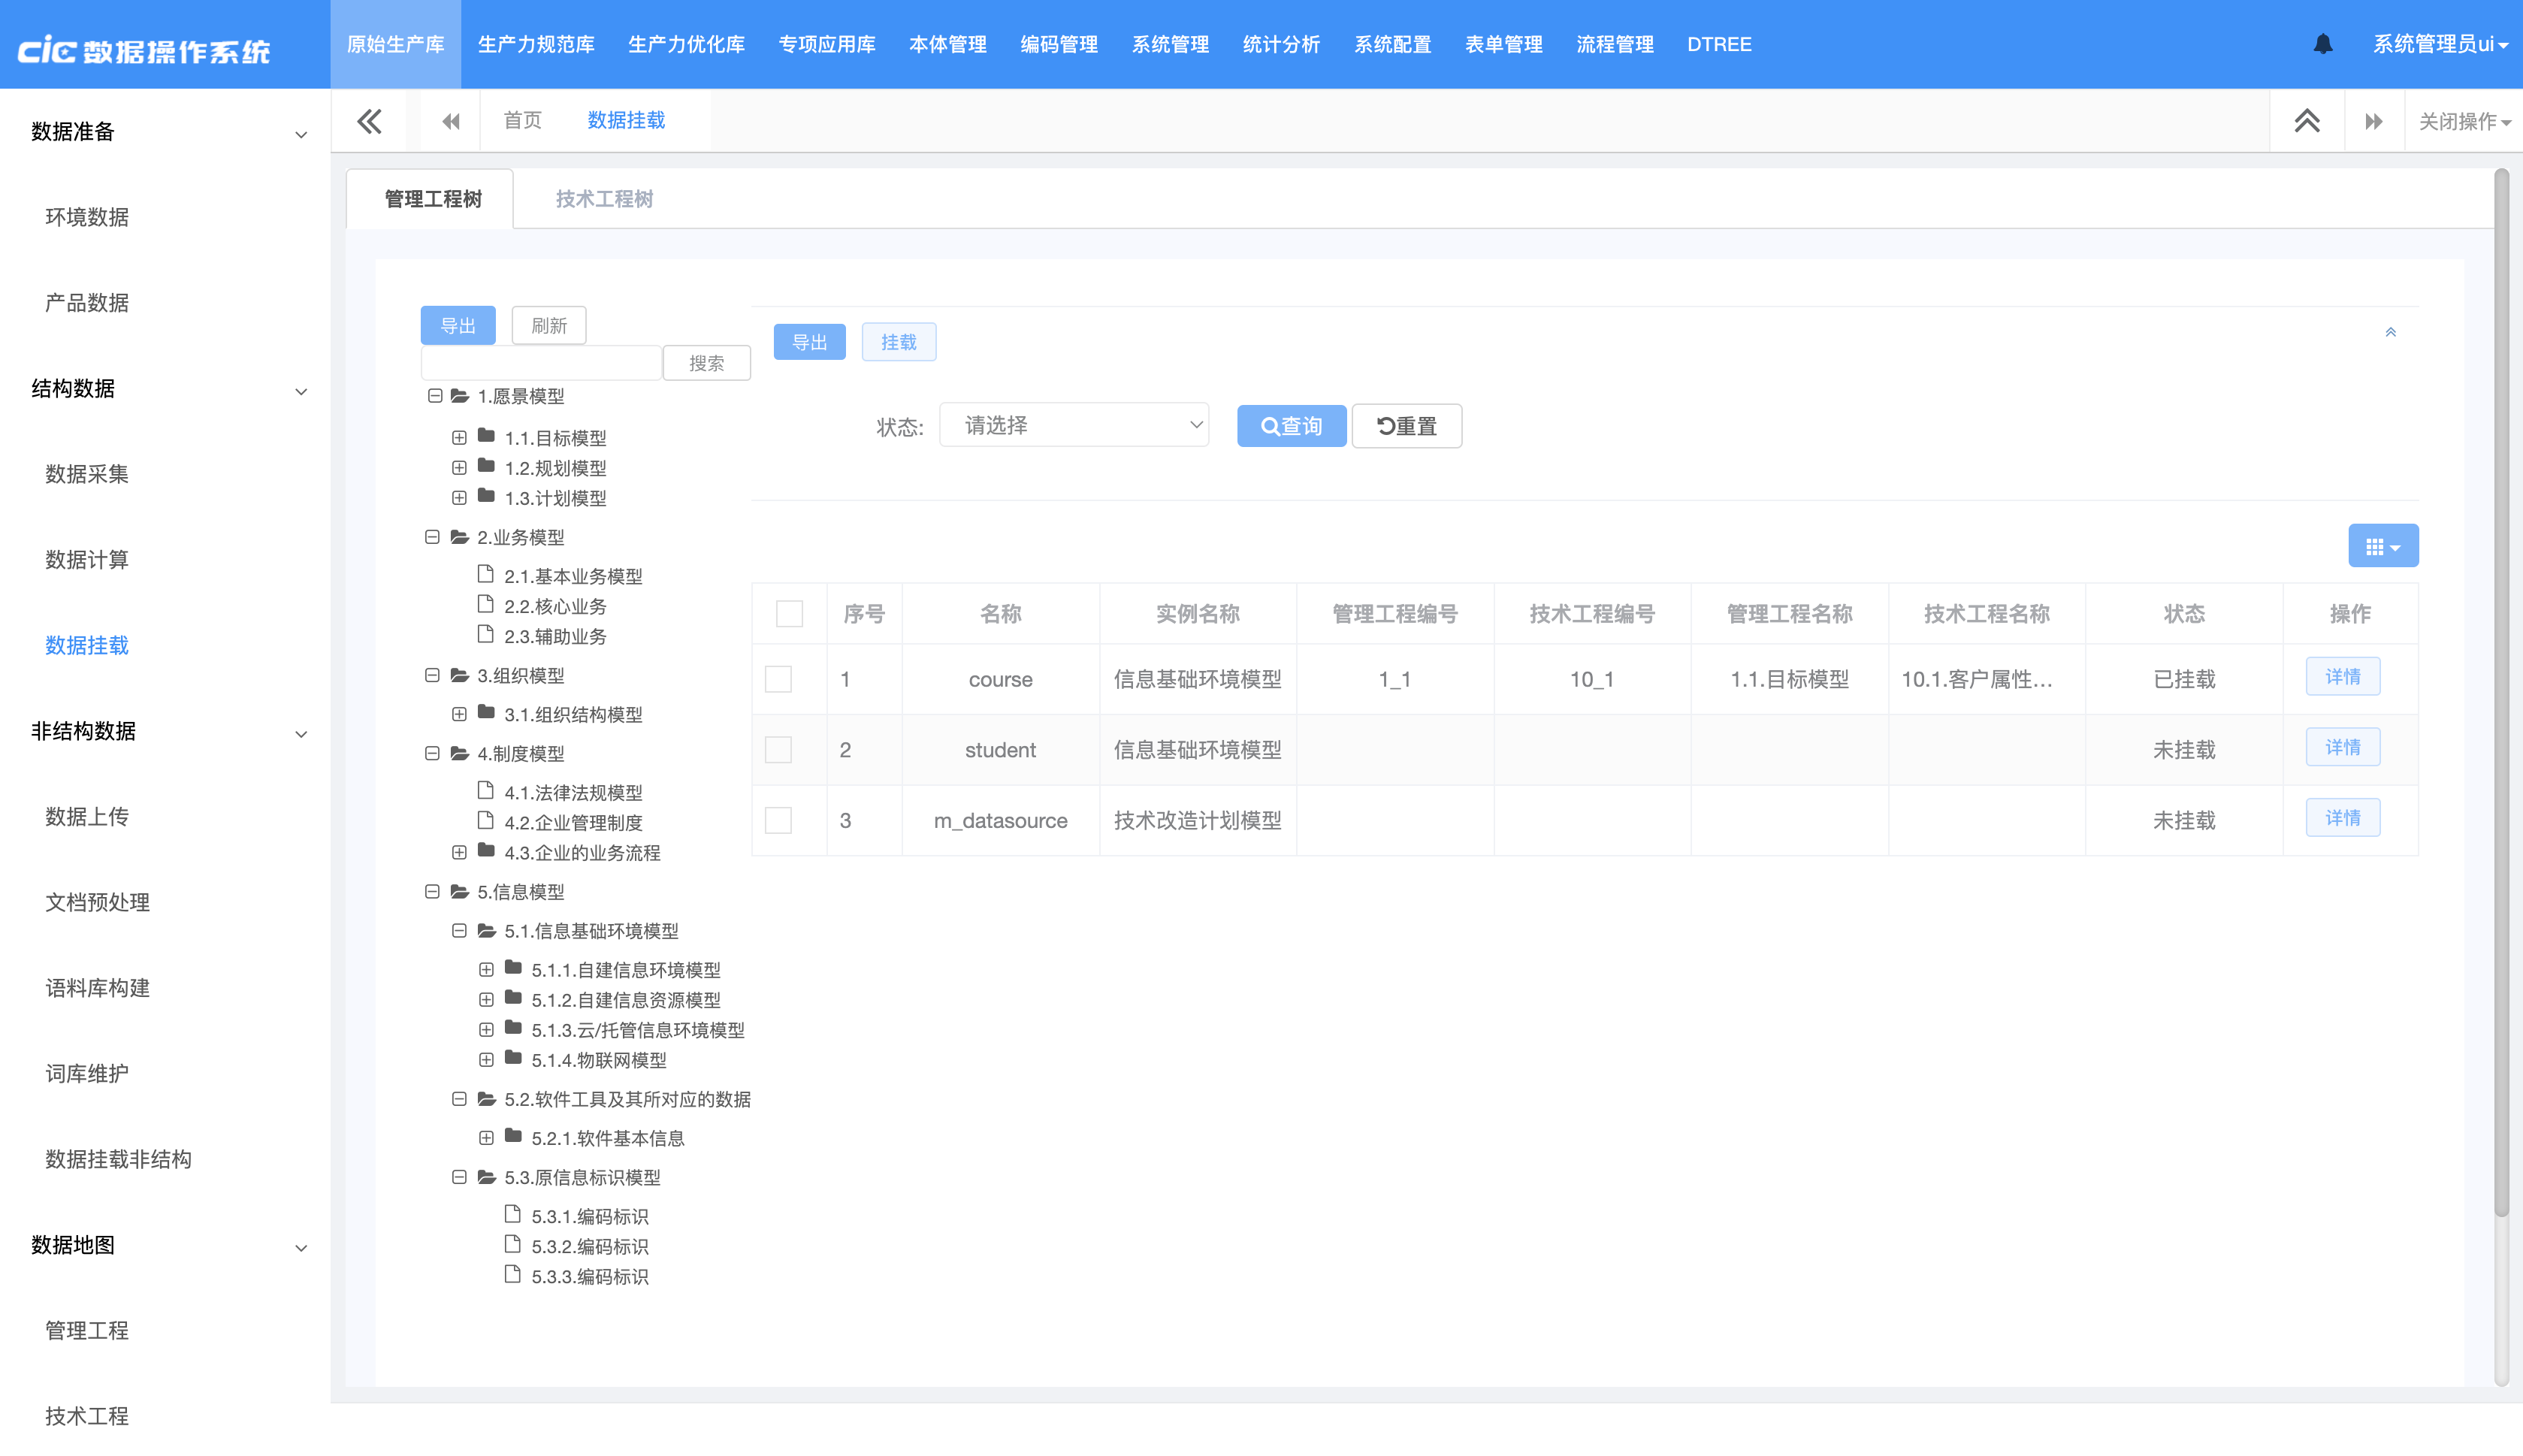The image size is (2523, 1456).
Task: Collapse the 5.信息模型 tree node
Action: 432,891
